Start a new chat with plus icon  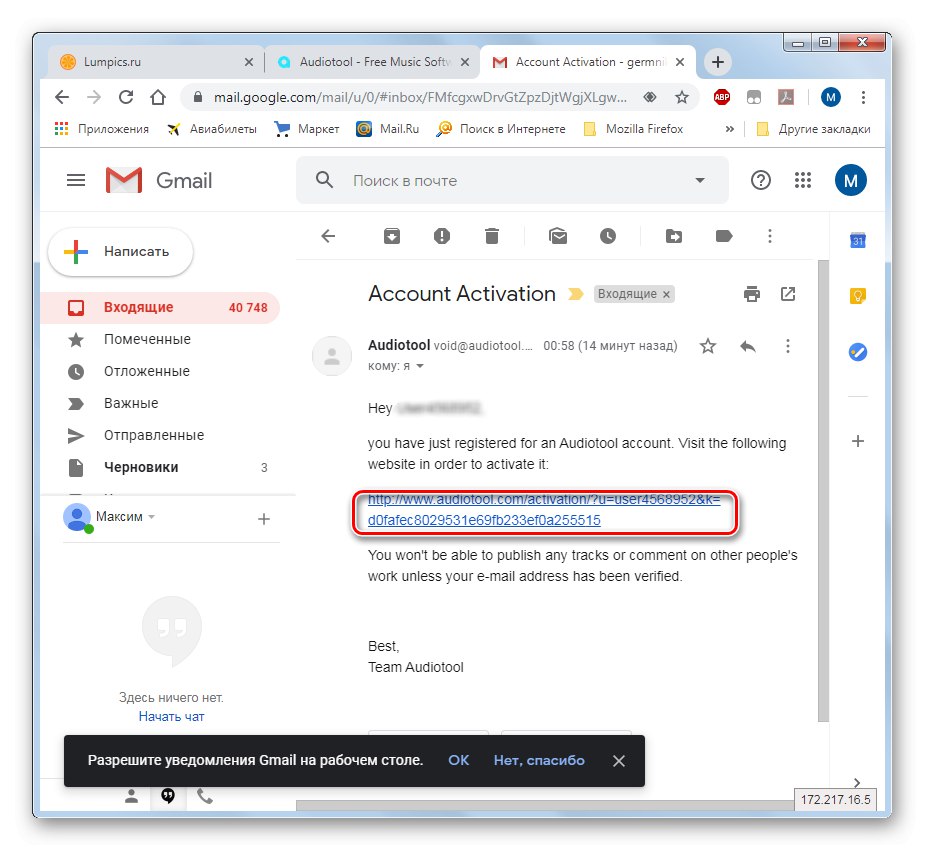tap(264, 519)
